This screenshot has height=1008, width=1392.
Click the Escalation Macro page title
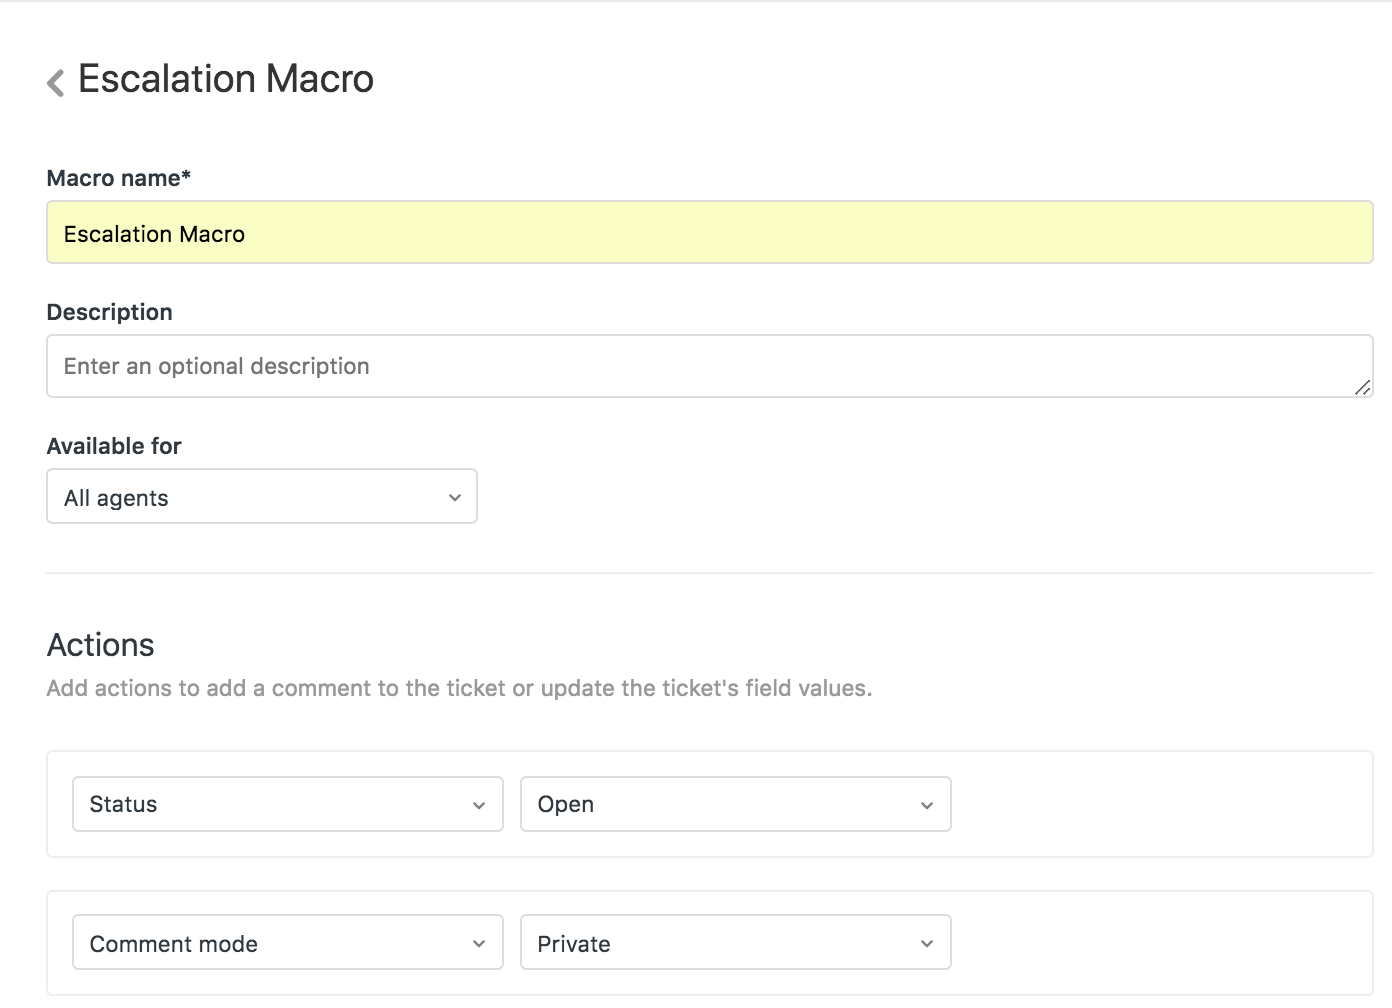[x=226, y=79]
